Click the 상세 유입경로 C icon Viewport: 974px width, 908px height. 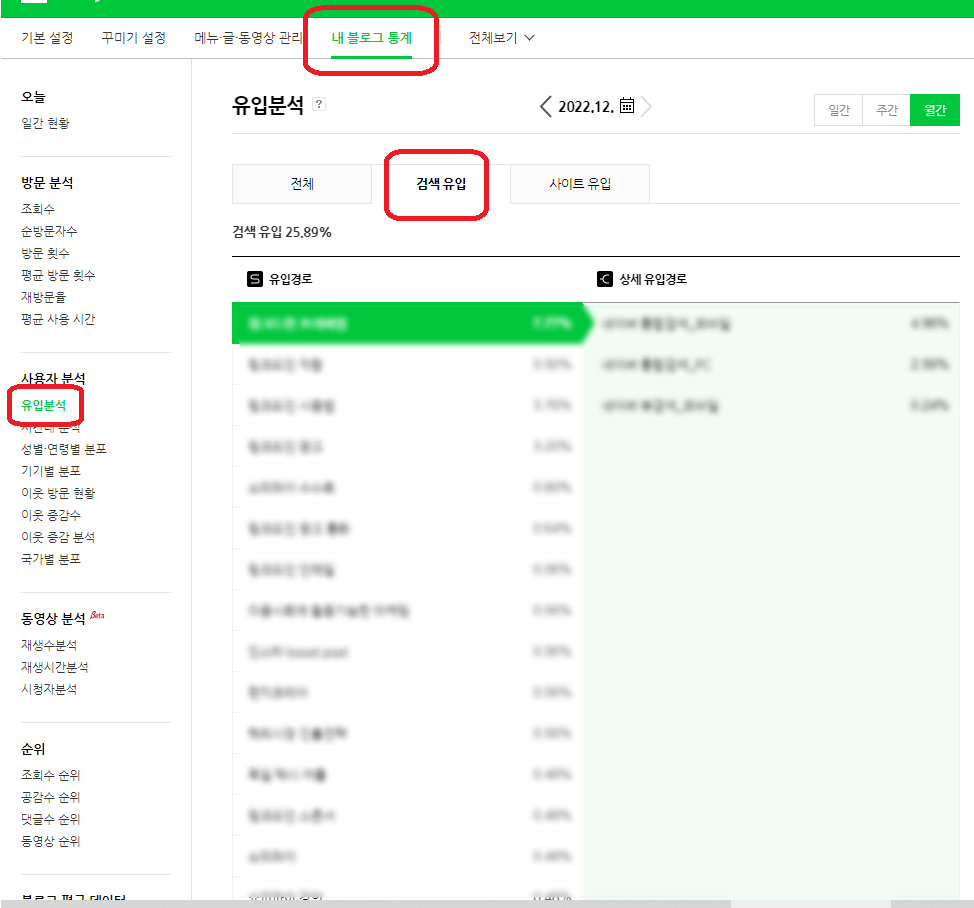[604, 279]
